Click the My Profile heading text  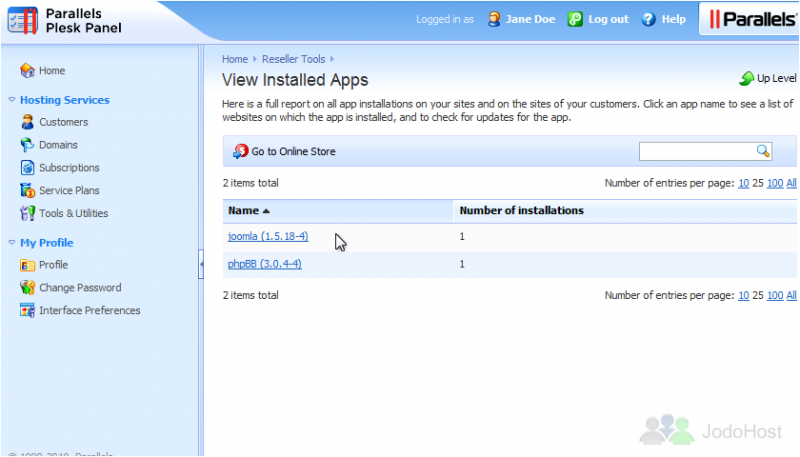[47, 243]
